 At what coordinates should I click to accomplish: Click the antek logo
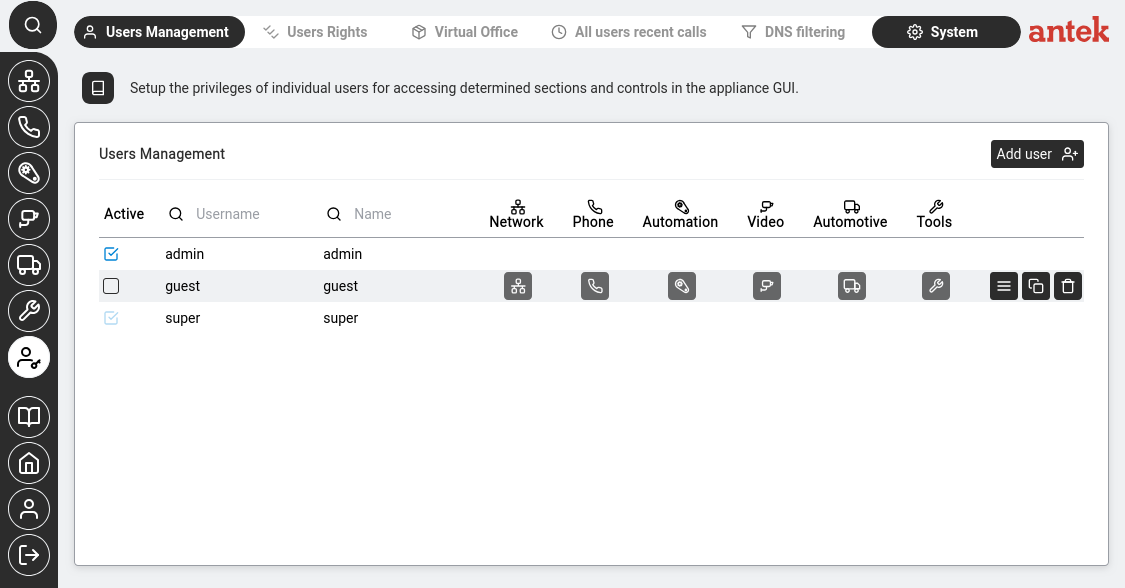tap(1068, 30)
